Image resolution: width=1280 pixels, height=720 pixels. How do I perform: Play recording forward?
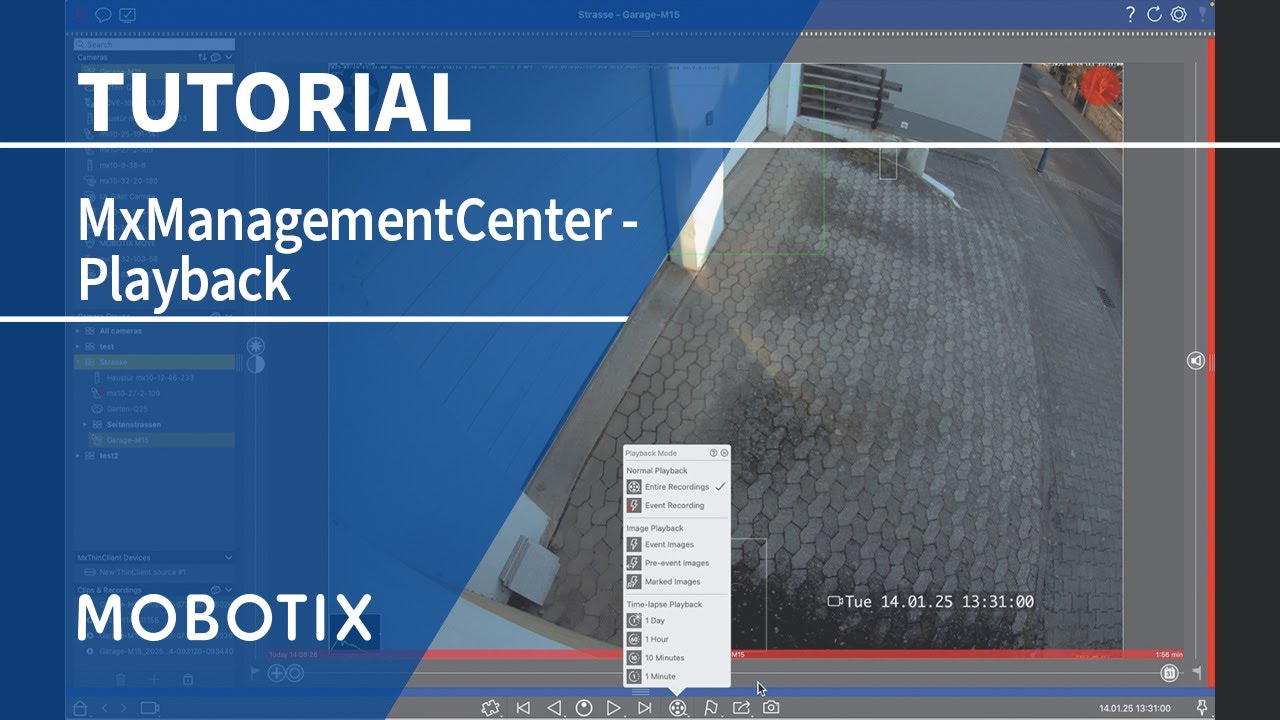[614, 708]
